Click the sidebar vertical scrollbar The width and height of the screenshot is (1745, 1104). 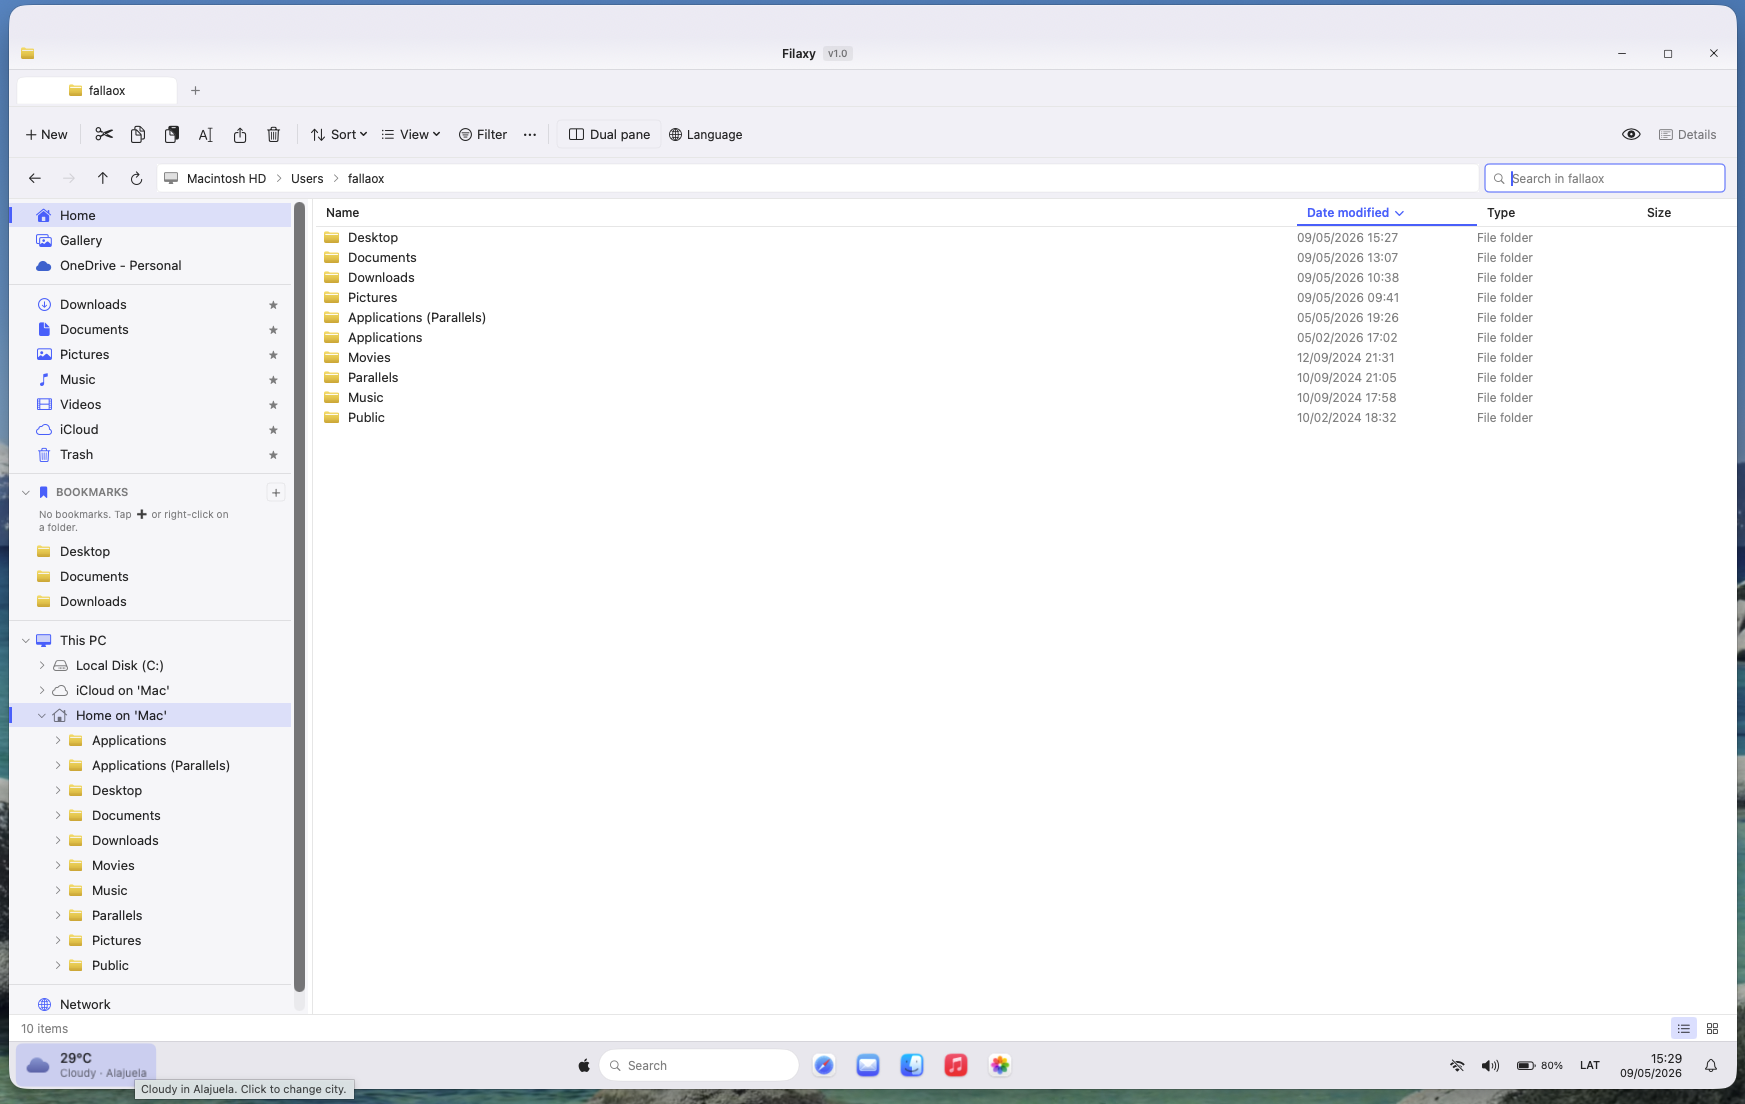(x=299, y=597)
